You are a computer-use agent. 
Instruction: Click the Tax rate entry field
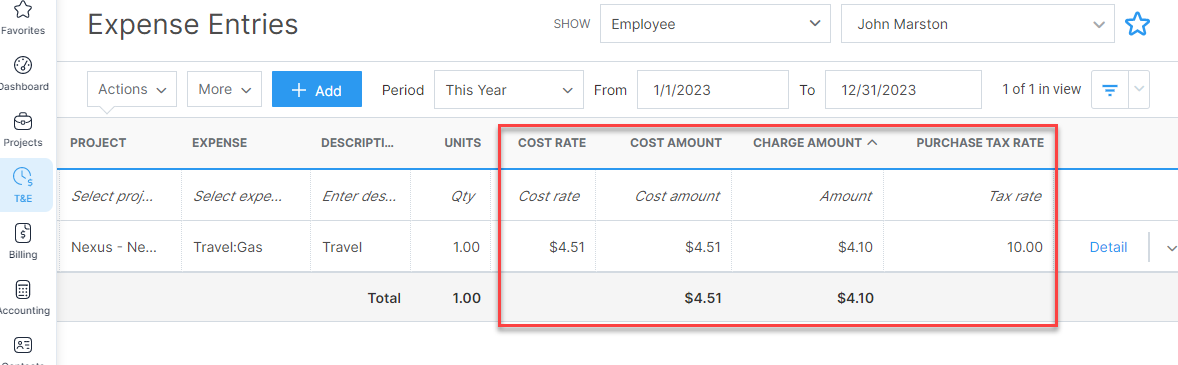tap(969, 196)
